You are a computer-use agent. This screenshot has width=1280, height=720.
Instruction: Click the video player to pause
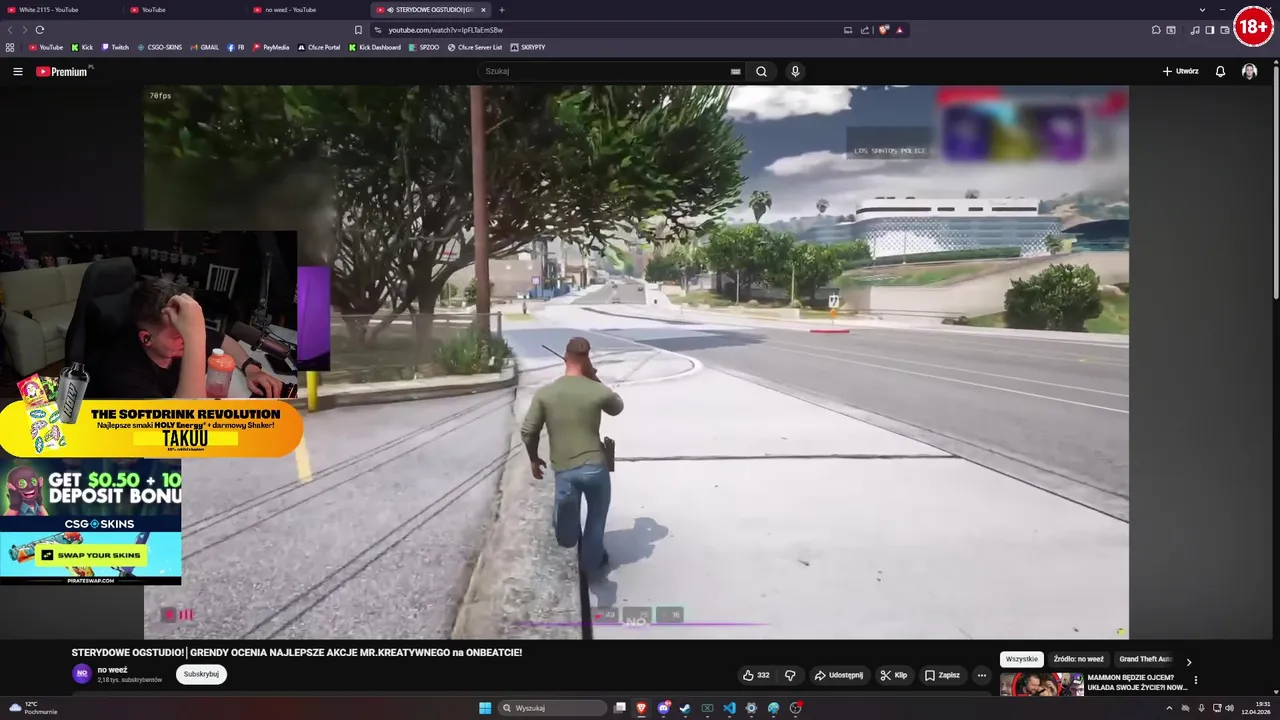(x=636, y=362)
